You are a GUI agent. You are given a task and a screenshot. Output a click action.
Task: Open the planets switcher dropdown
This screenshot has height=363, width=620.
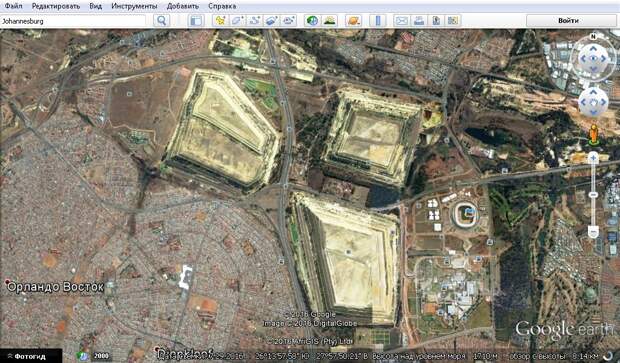[x=353, y=21]
